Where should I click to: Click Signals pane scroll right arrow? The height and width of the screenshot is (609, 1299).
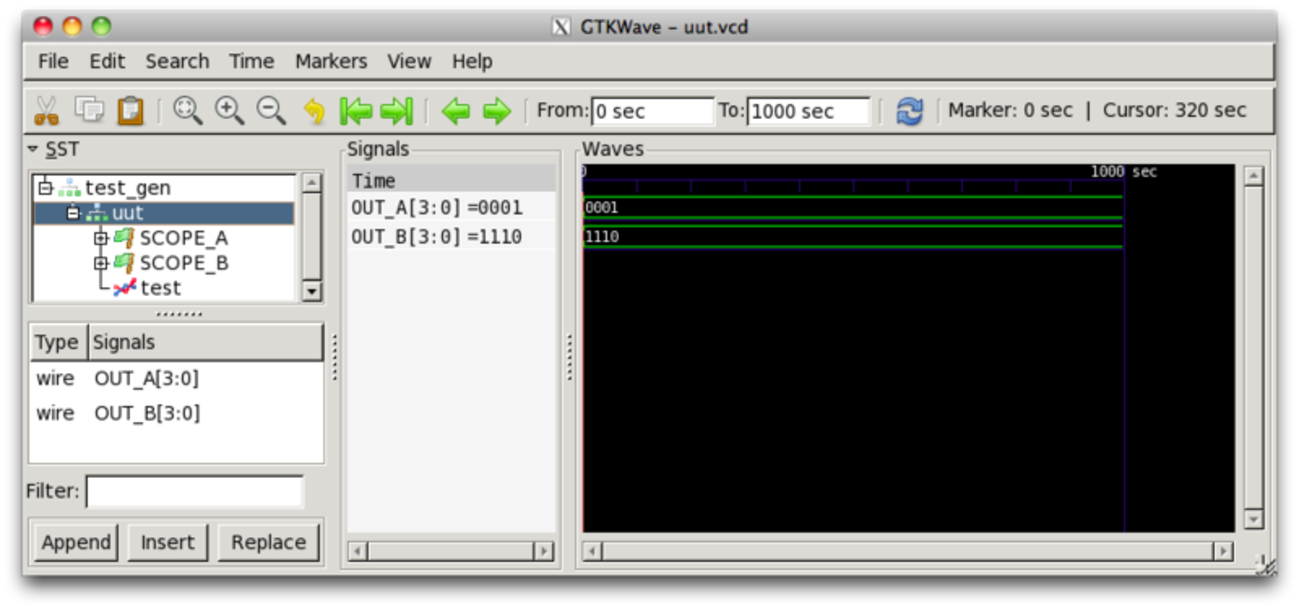coord(544,551)
